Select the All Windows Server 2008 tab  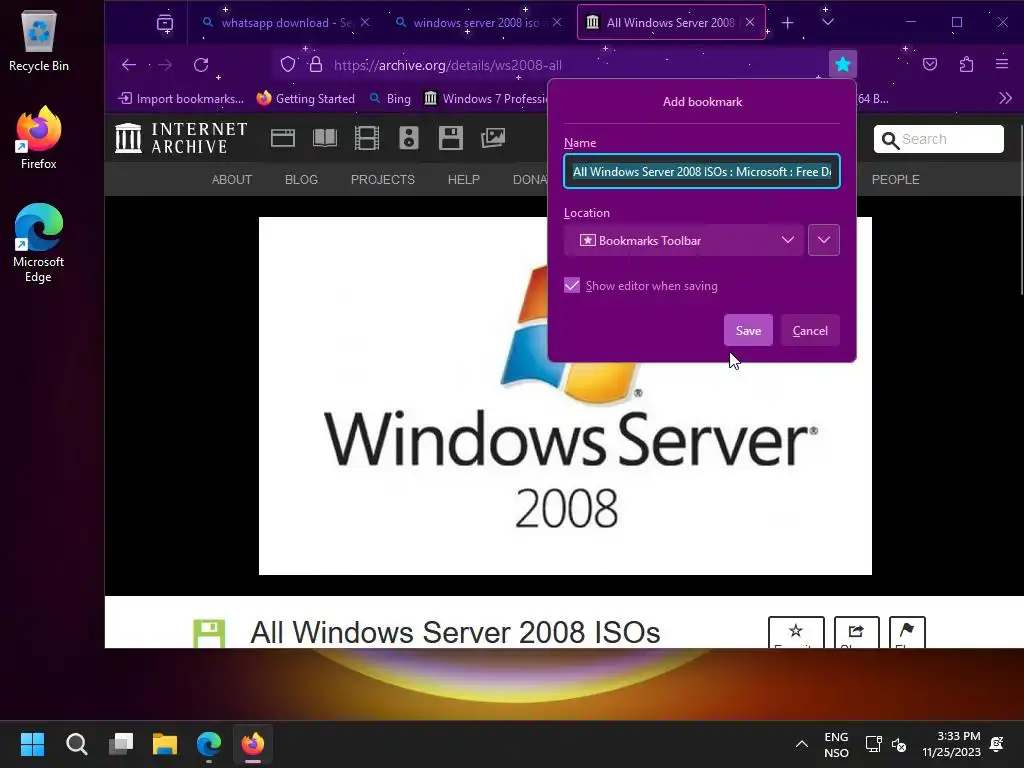(x=671, y=23)
